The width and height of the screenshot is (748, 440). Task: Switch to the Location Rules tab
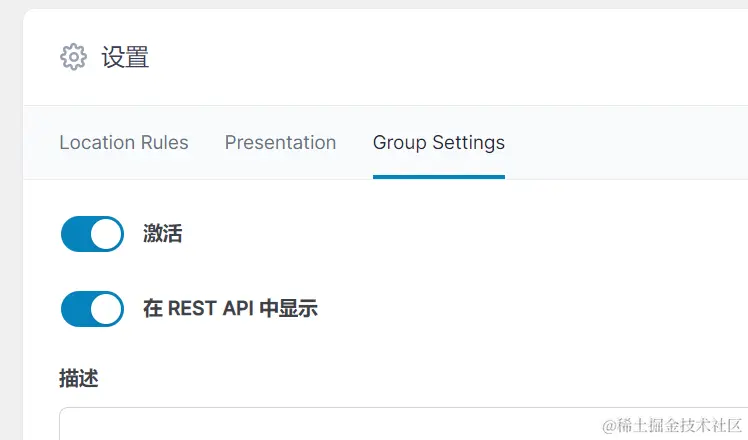[x=124, y=143]
